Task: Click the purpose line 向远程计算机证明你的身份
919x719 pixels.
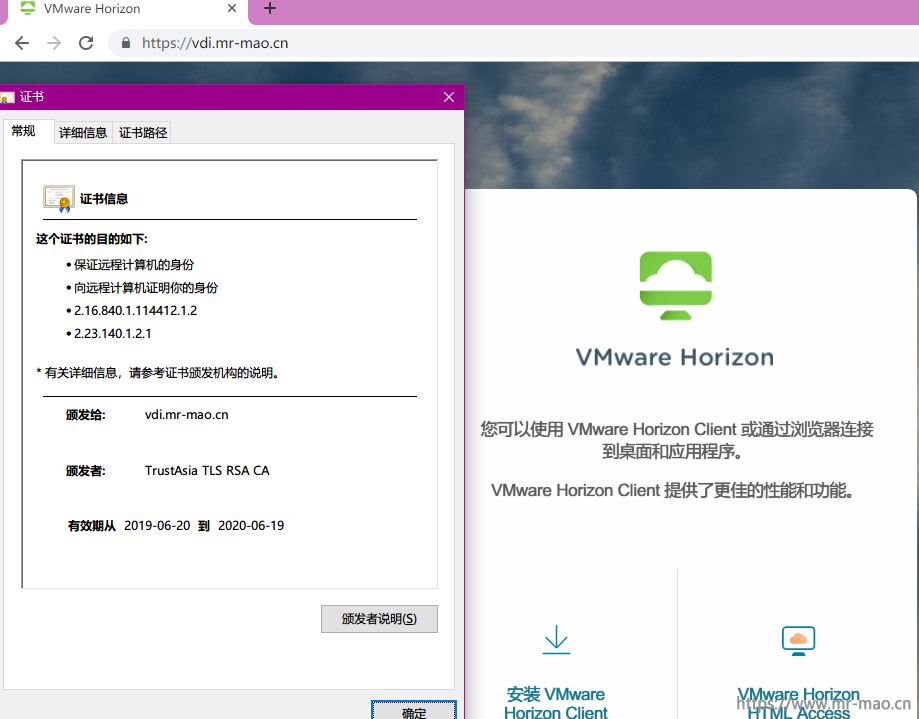Action: pyautogui.click(x=146, y=288)
